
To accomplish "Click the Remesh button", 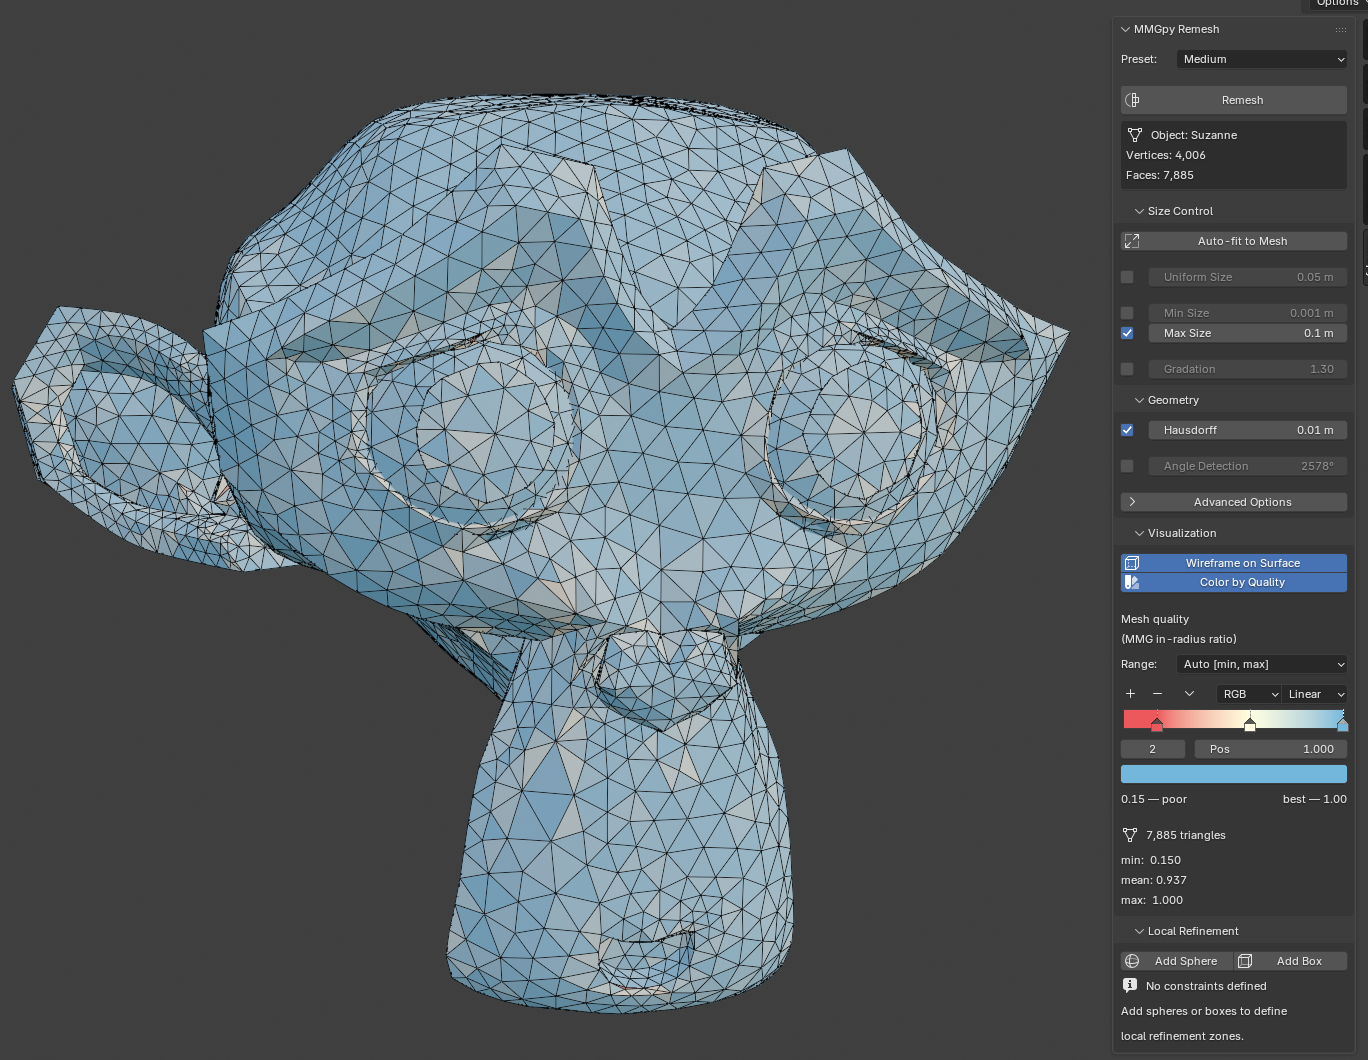I will tap(1234, 100).
